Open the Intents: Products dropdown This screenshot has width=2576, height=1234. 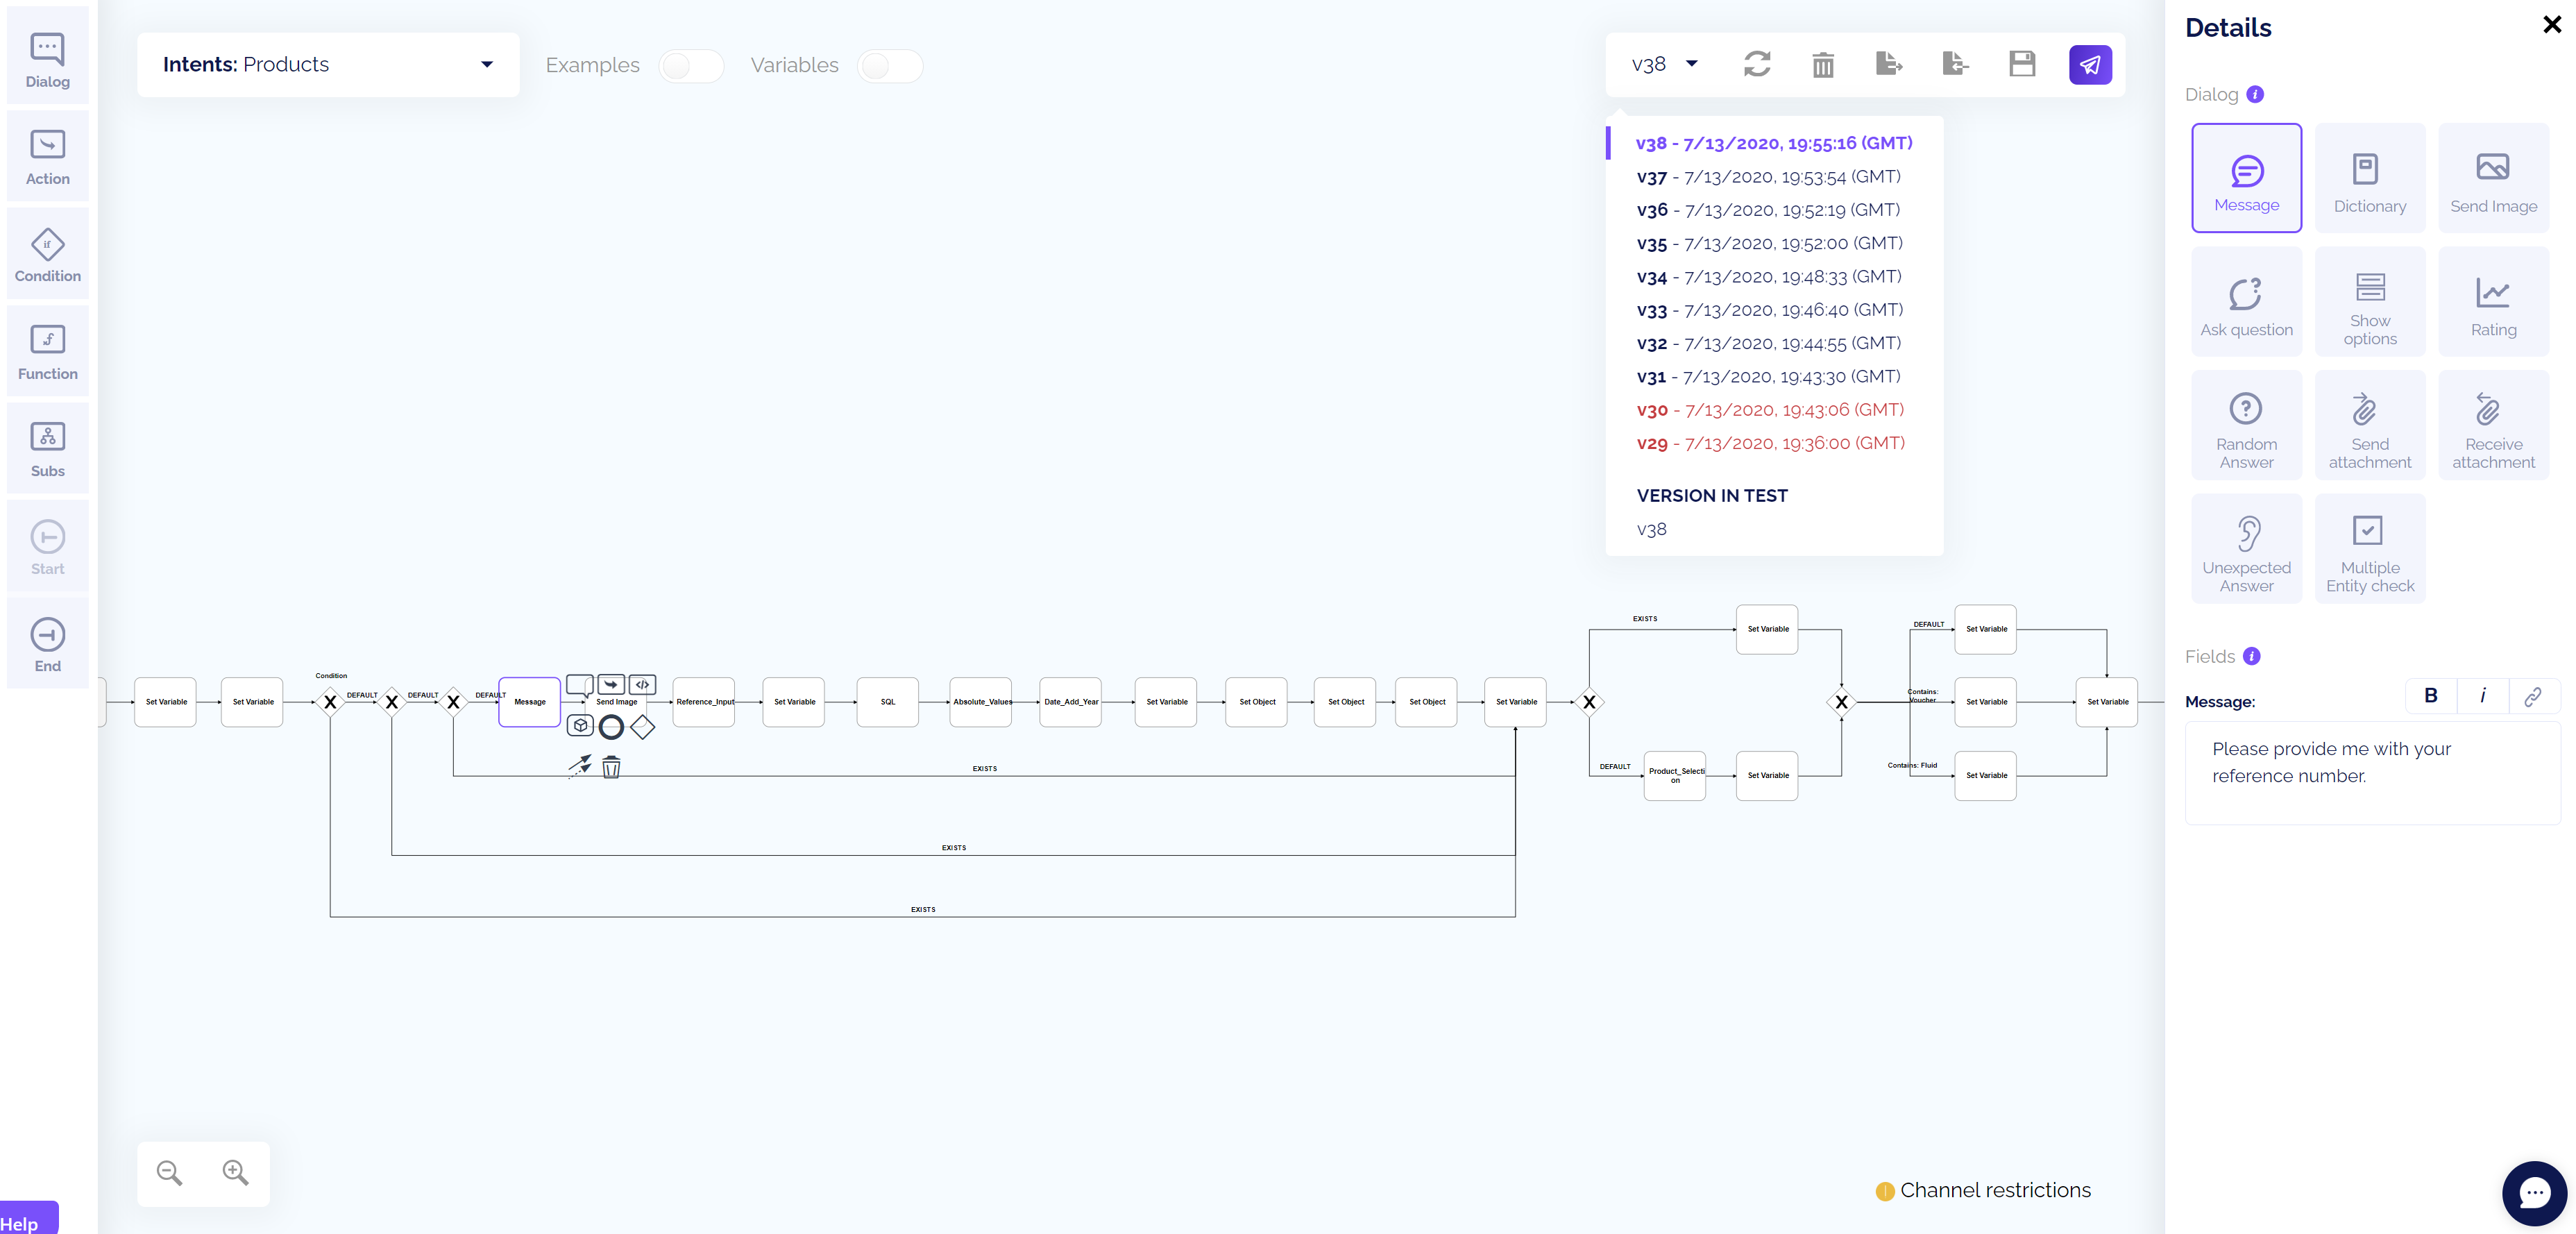coord(328,65)
